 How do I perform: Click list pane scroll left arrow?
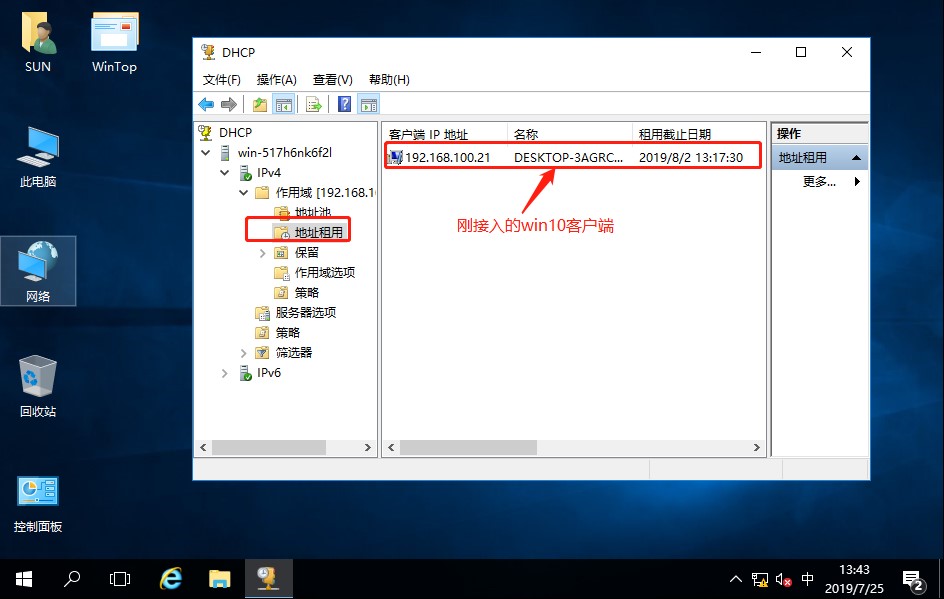pos(391,447)
